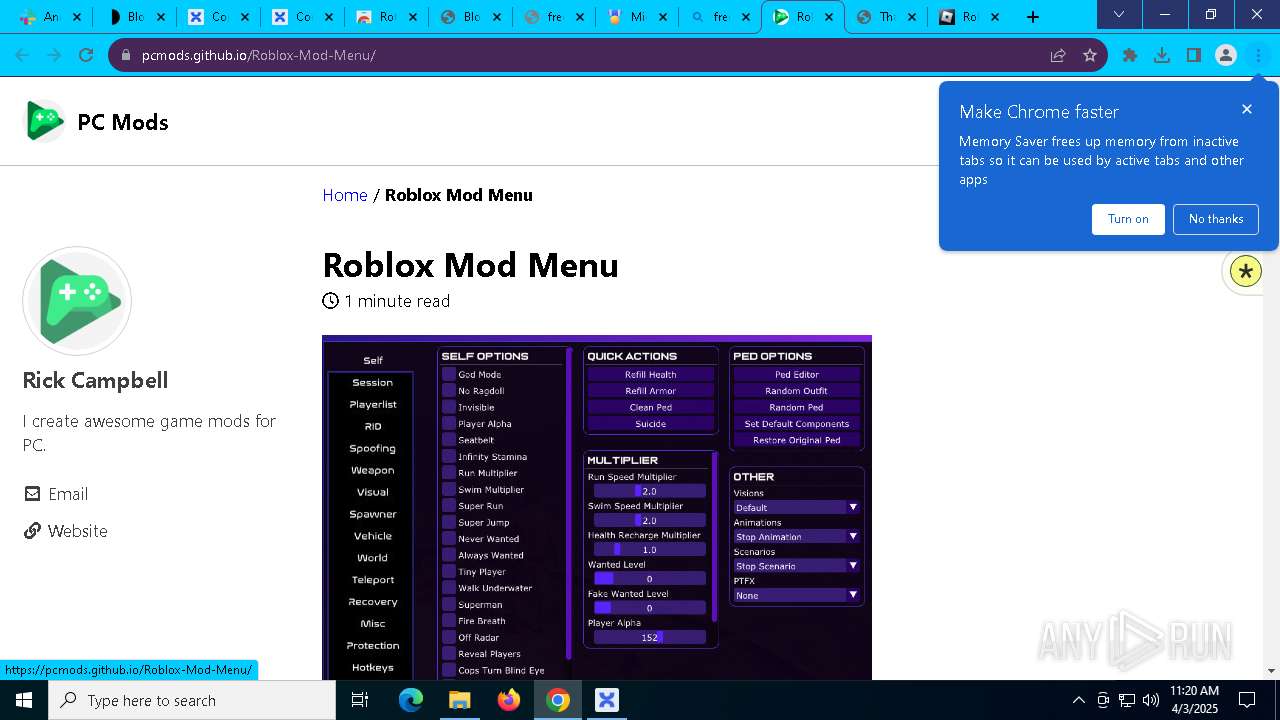Click the taskbar search box
Image resolution: width=1280 pixels, height=720 pixels.
[x=192, y=700]
